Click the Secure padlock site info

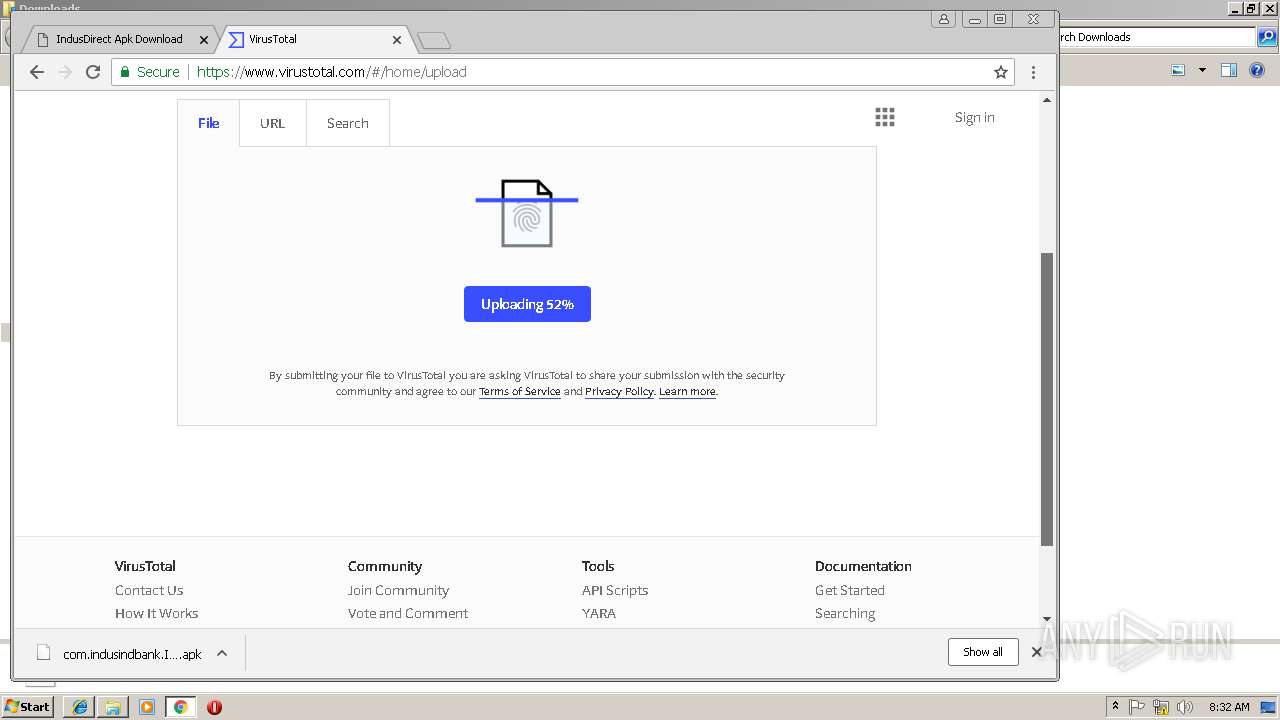(150, 72)
